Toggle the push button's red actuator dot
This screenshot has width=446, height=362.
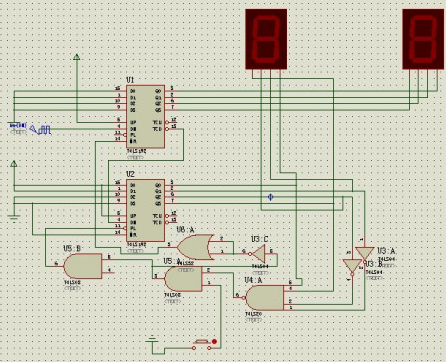pos(214,342)
